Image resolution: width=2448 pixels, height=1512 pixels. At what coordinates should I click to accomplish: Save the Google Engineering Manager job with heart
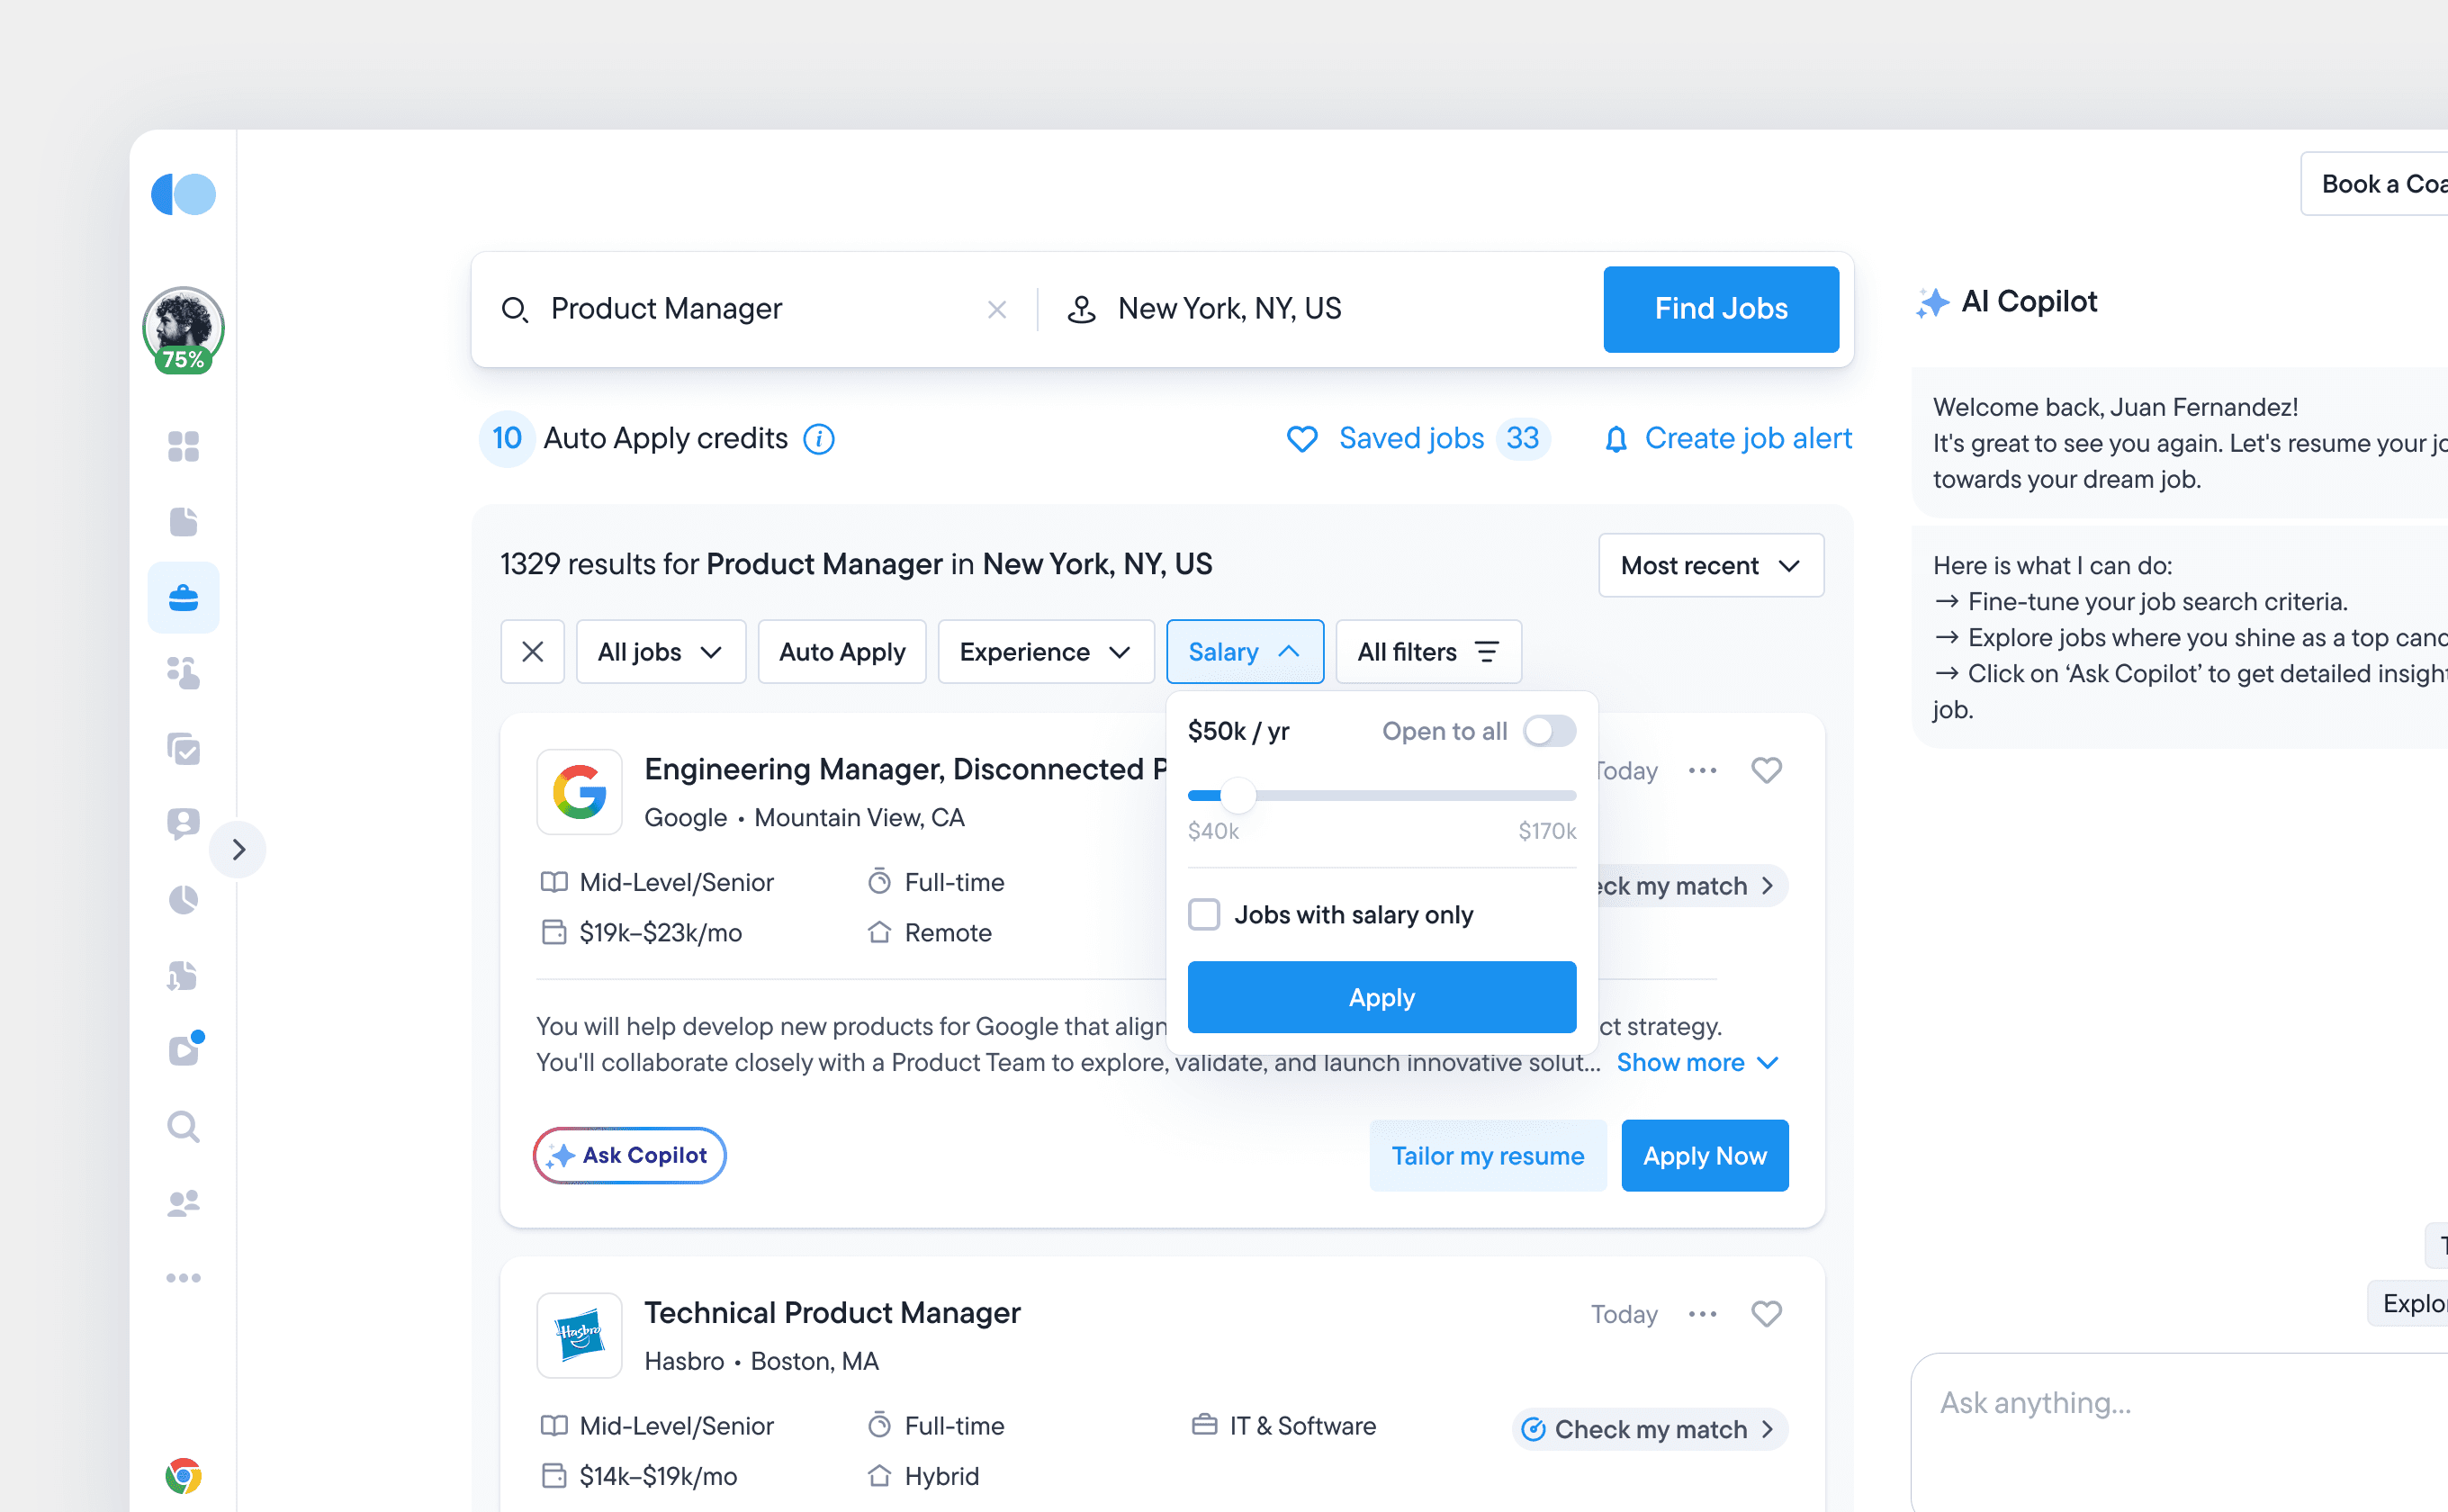click(1766, 770)
